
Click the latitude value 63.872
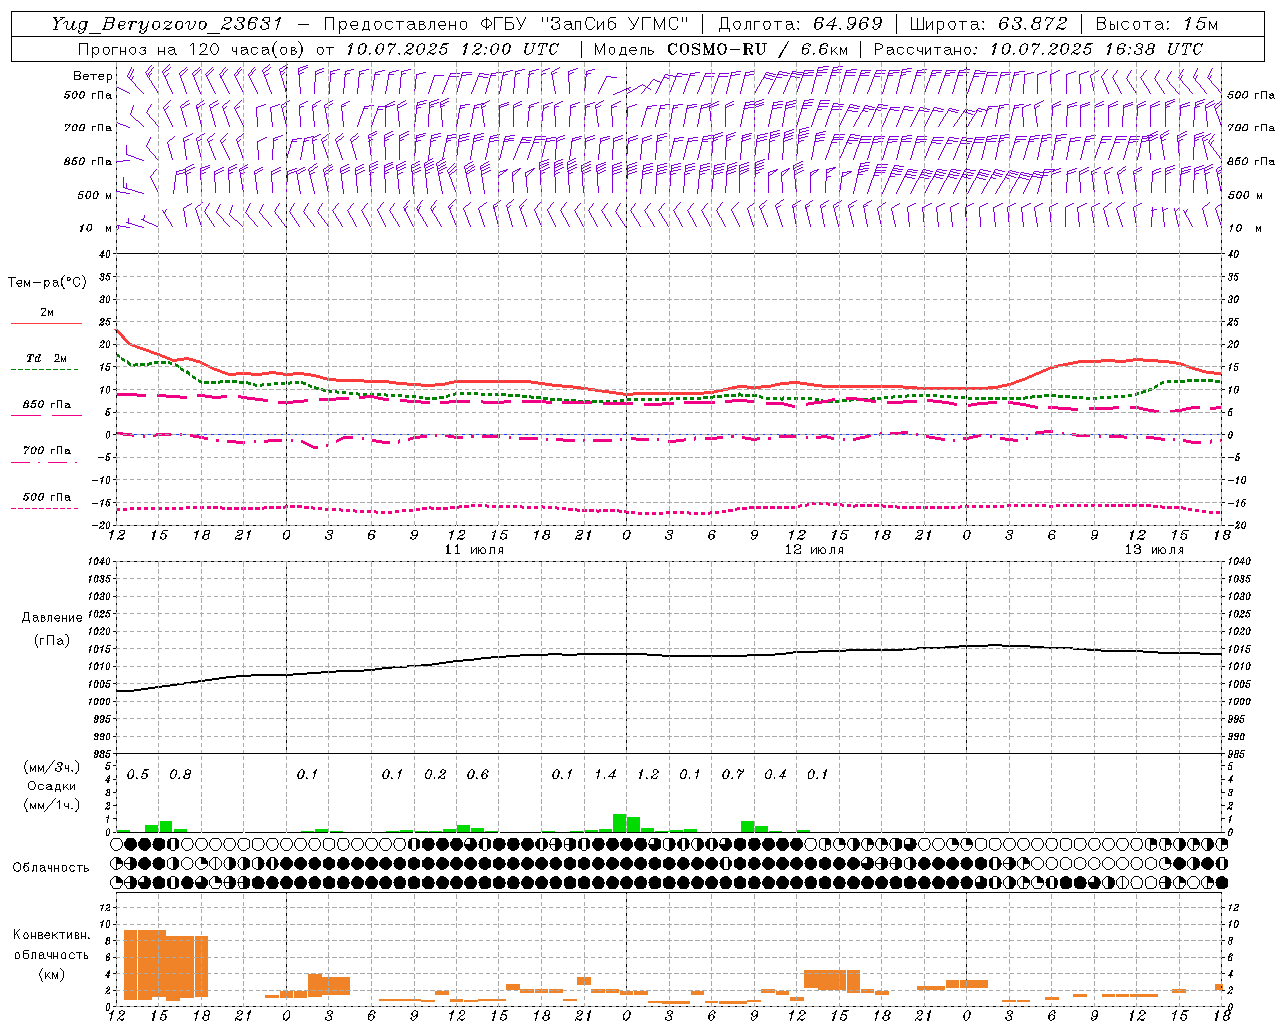[x=1032, y=24]
